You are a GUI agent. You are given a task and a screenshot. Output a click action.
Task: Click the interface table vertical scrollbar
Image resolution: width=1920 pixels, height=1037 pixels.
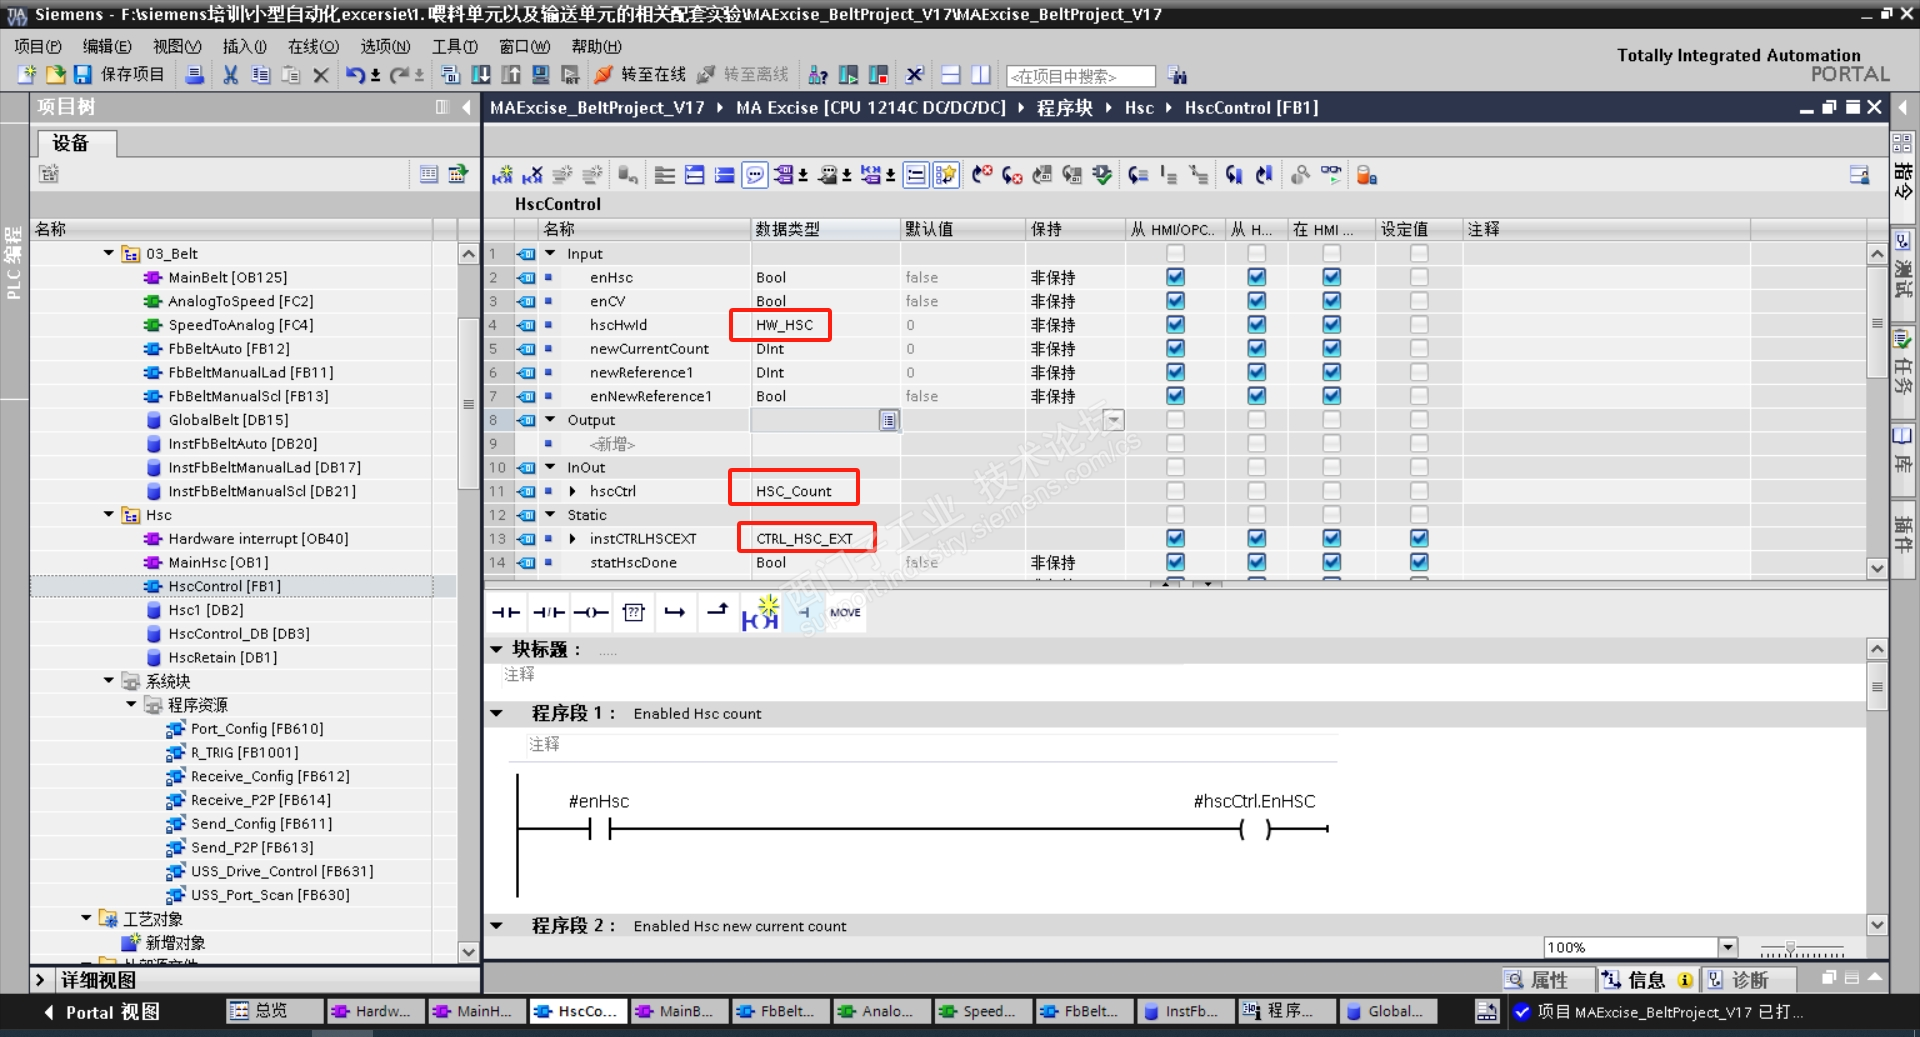(x=1877, y=322)
